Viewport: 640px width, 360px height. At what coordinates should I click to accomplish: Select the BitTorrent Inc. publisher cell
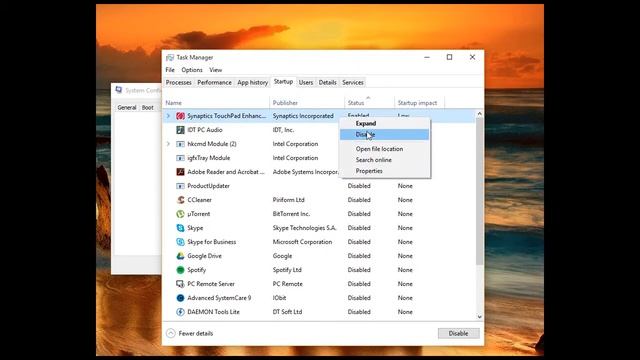(x=291, y=214)
